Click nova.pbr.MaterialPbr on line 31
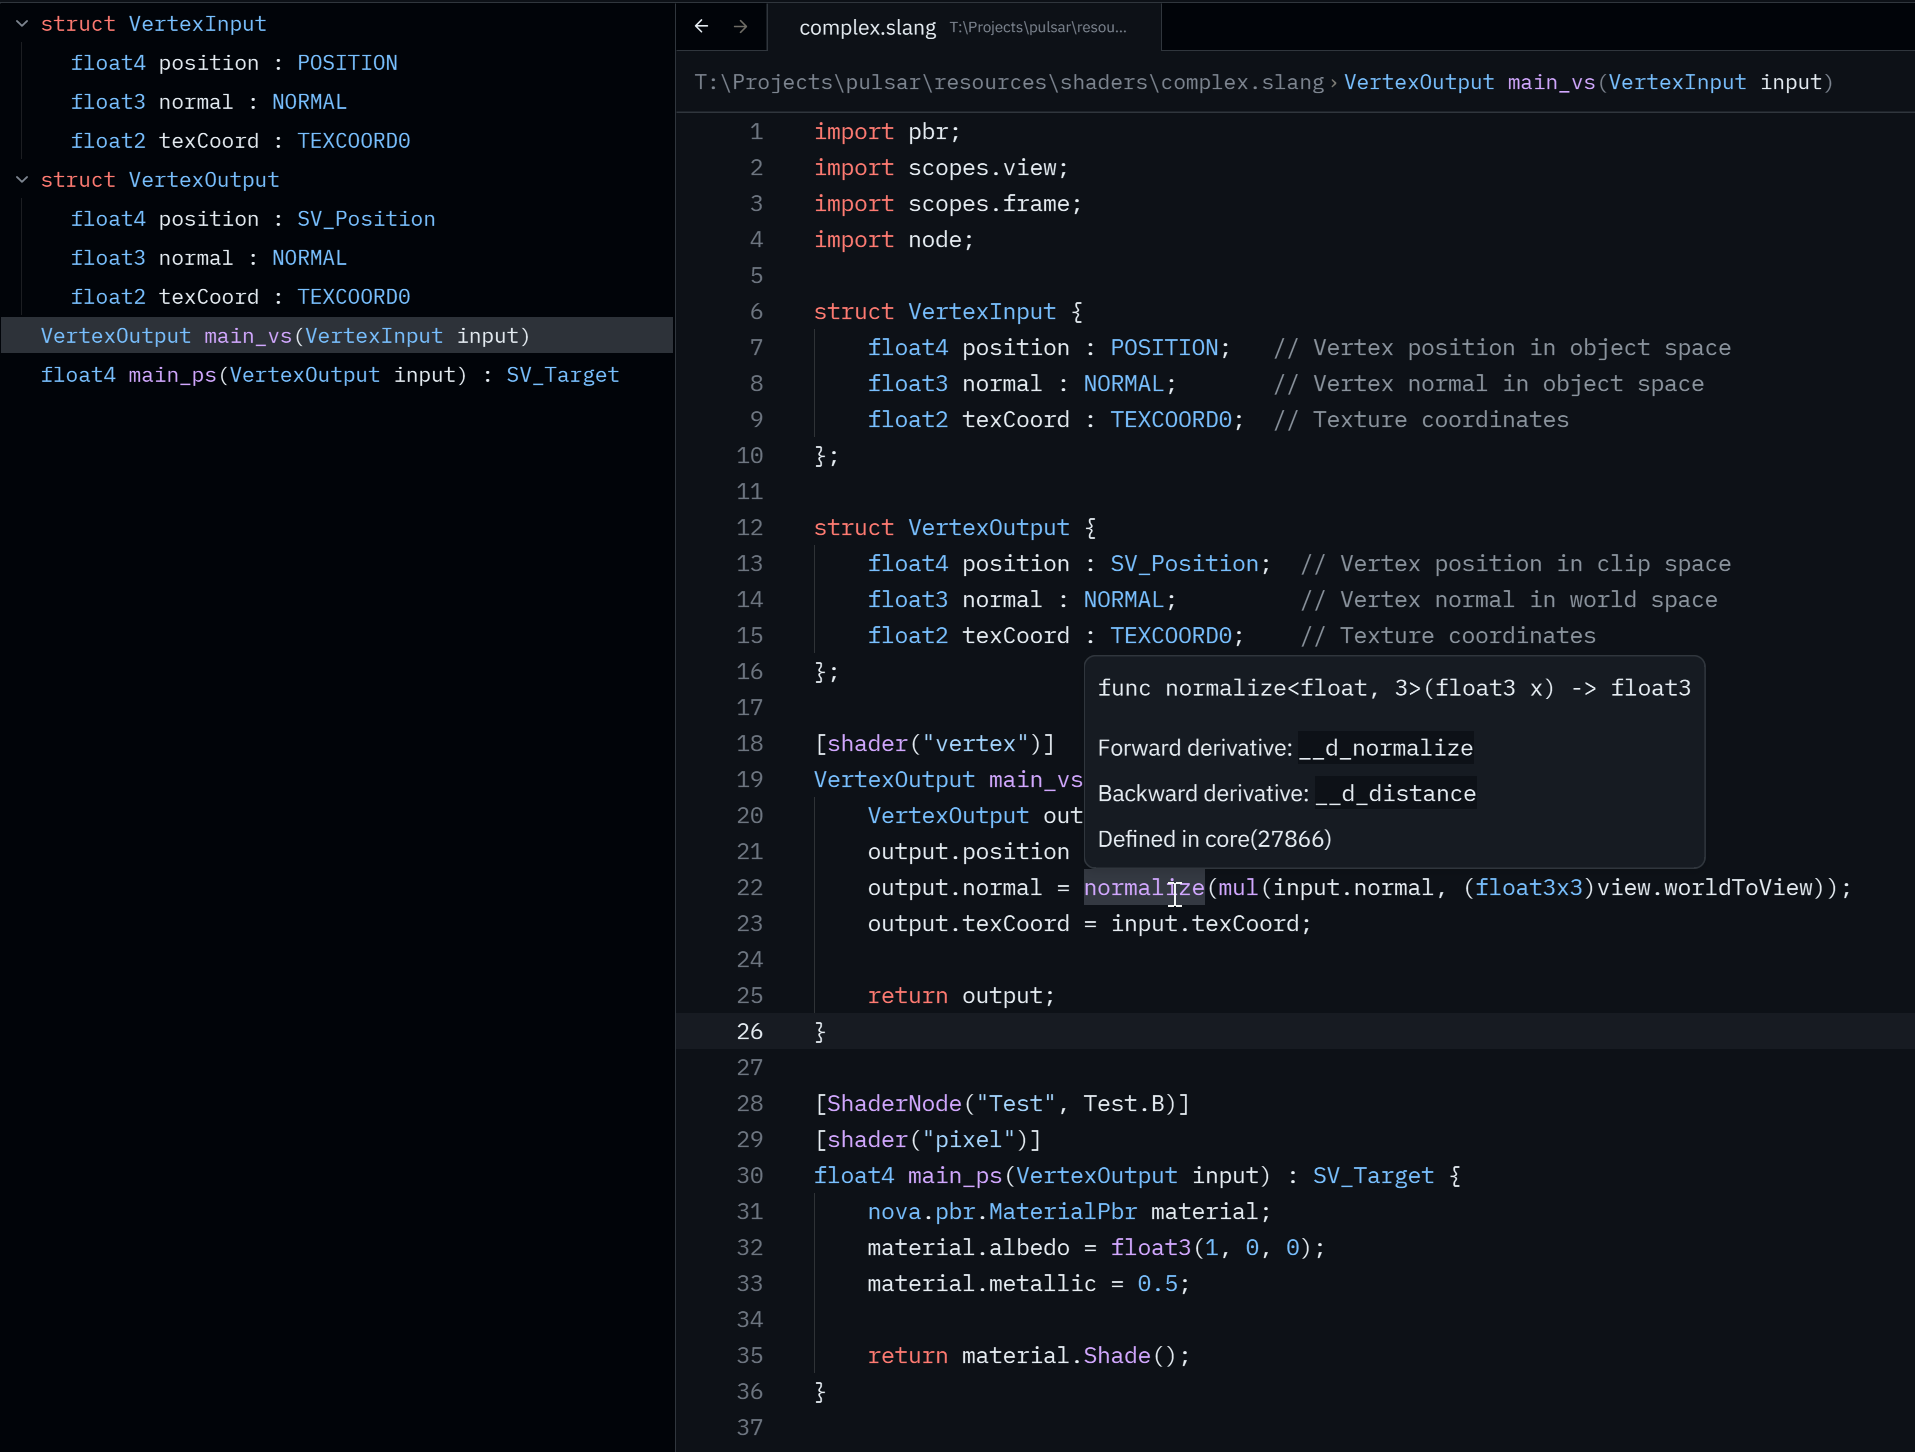This screenshot has width=1915, height=1452. 1002,1211
